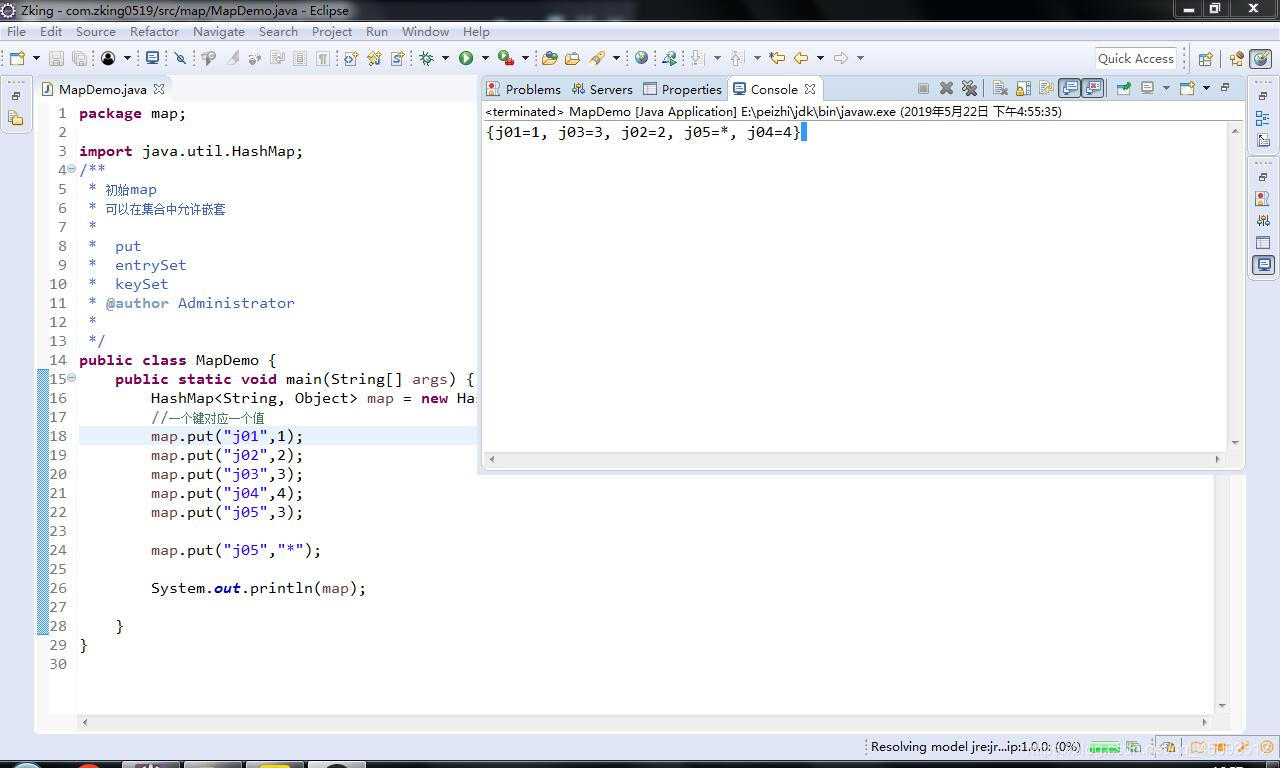Click the Save icon in toolbar

click(x=56, y=58)
